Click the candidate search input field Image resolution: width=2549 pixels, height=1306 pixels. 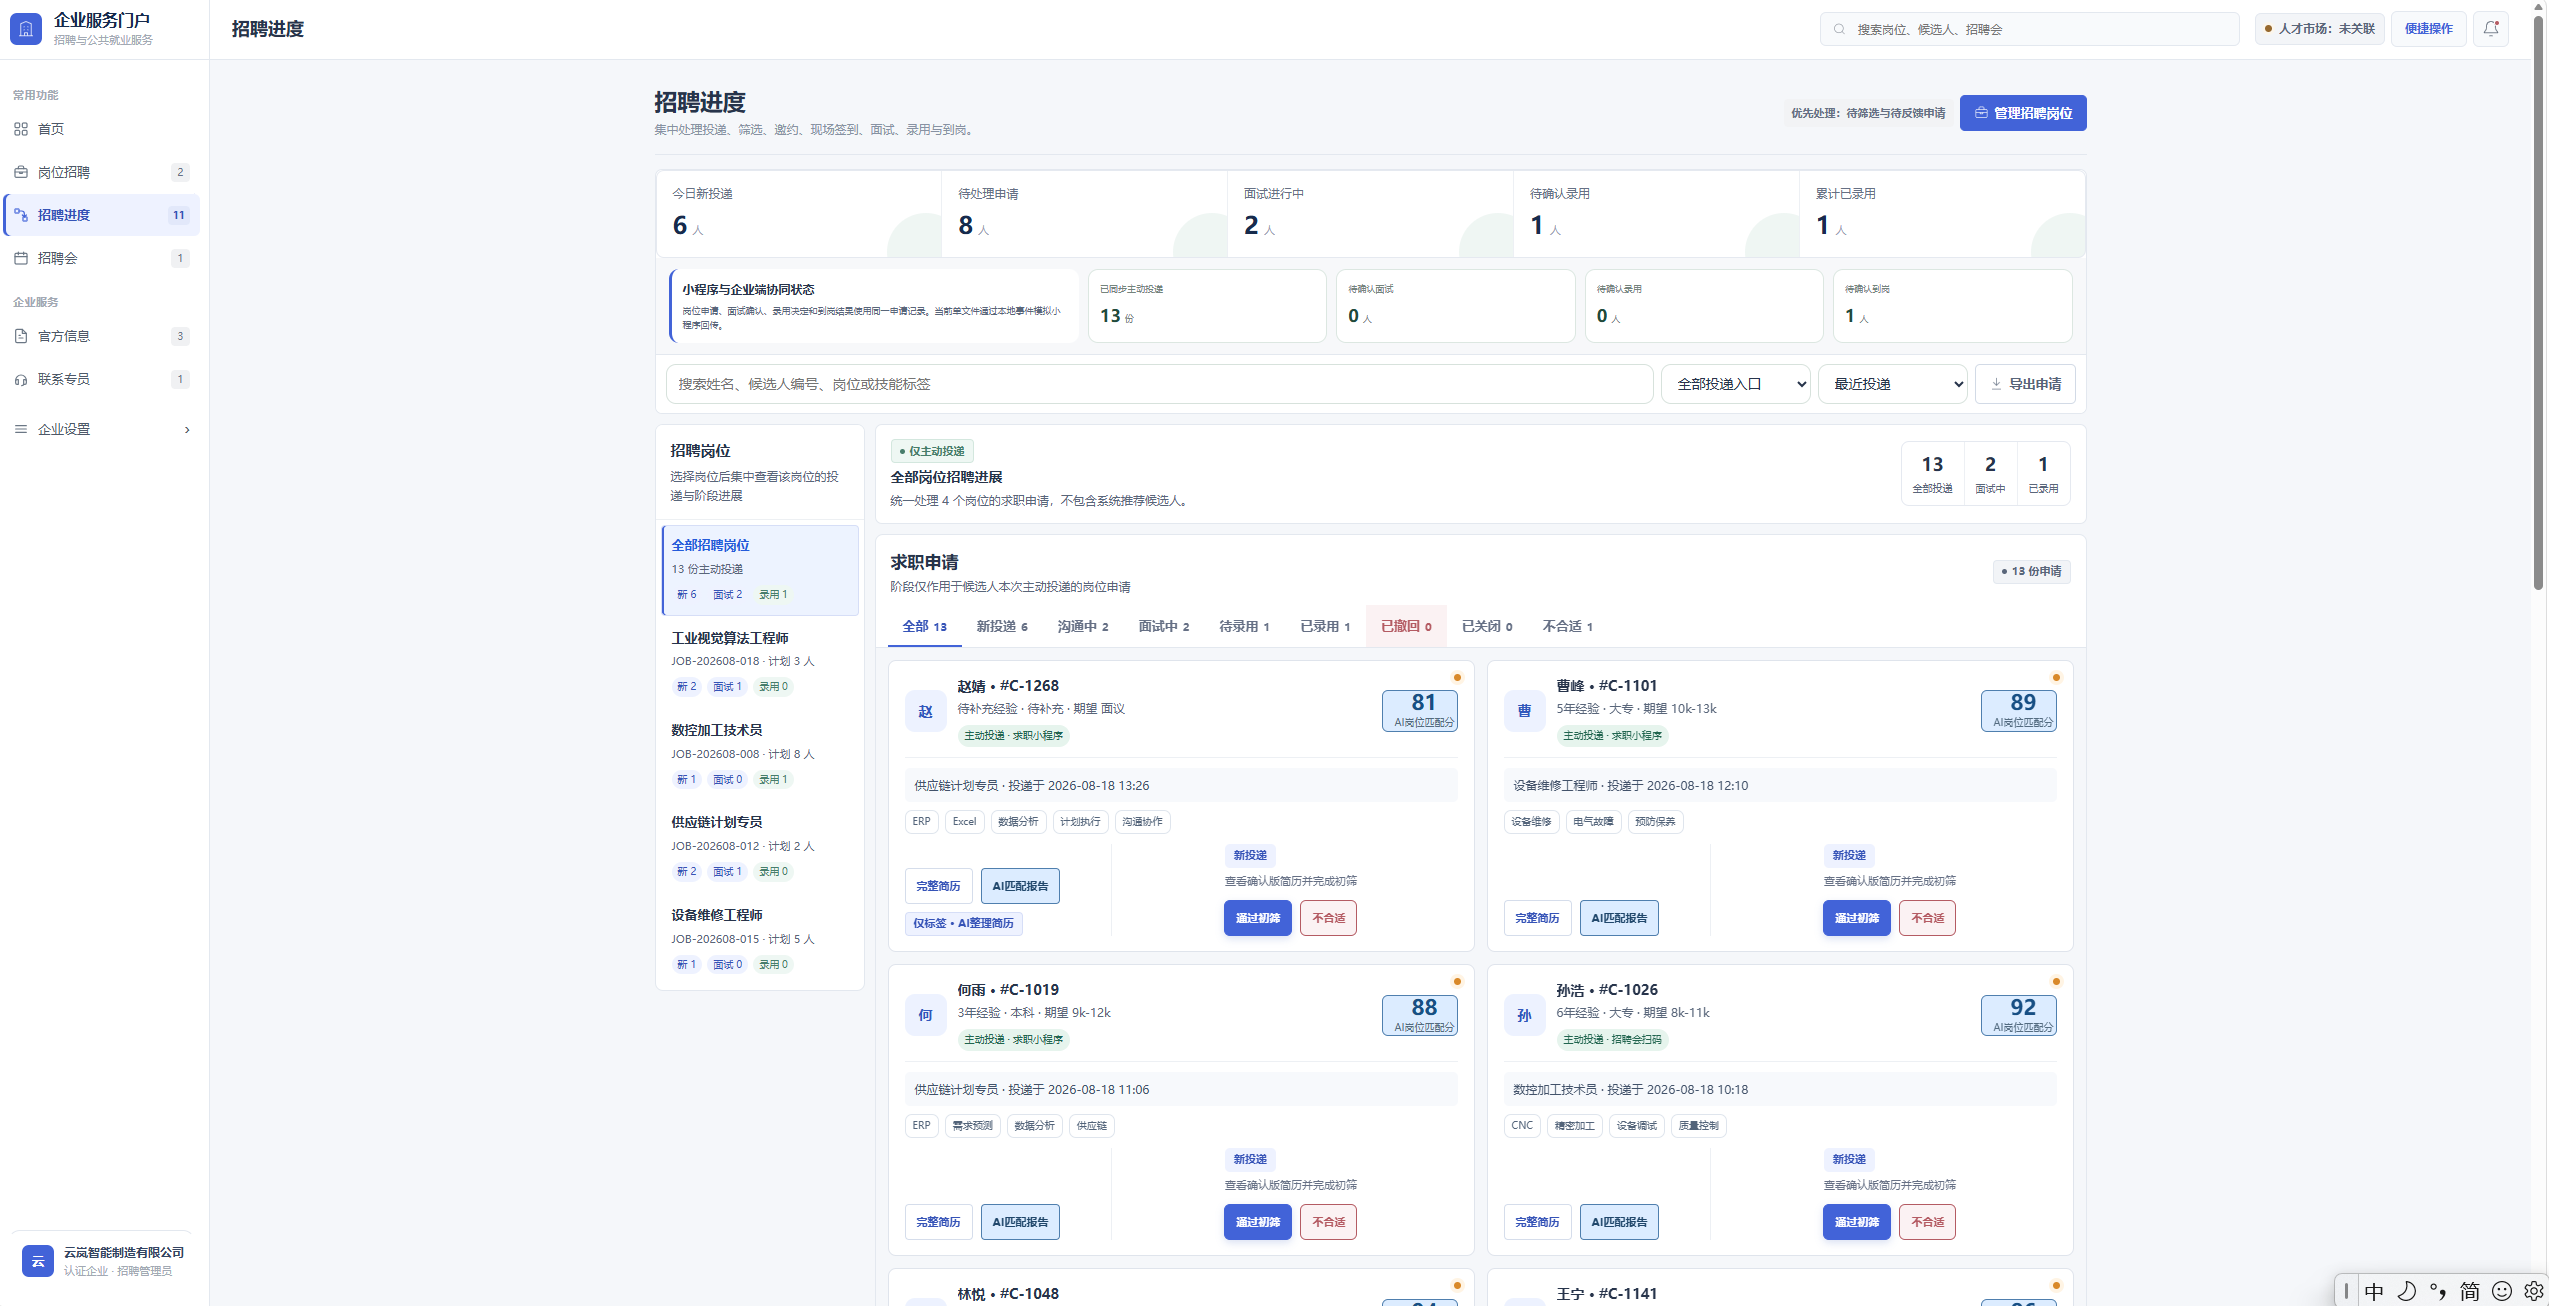coord(1159,384)
